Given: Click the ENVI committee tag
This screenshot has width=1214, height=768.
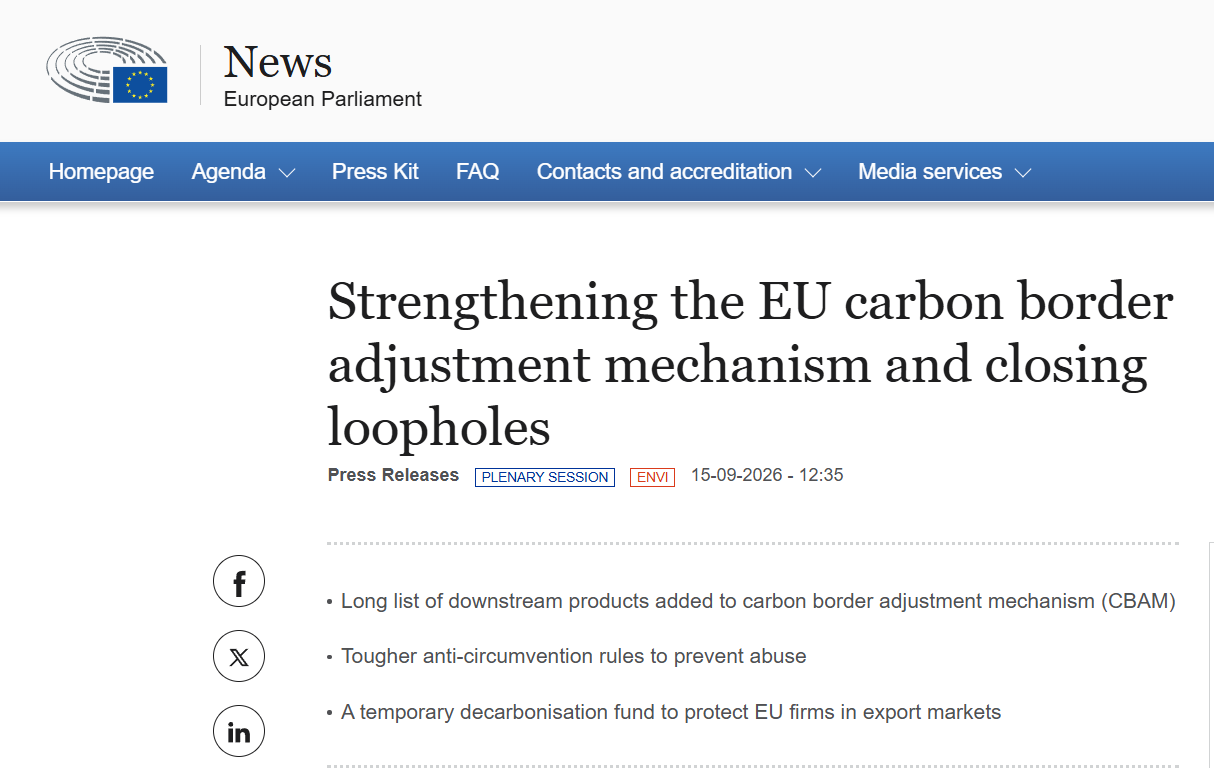Looking at the screenshot, I should click(652, 477).
